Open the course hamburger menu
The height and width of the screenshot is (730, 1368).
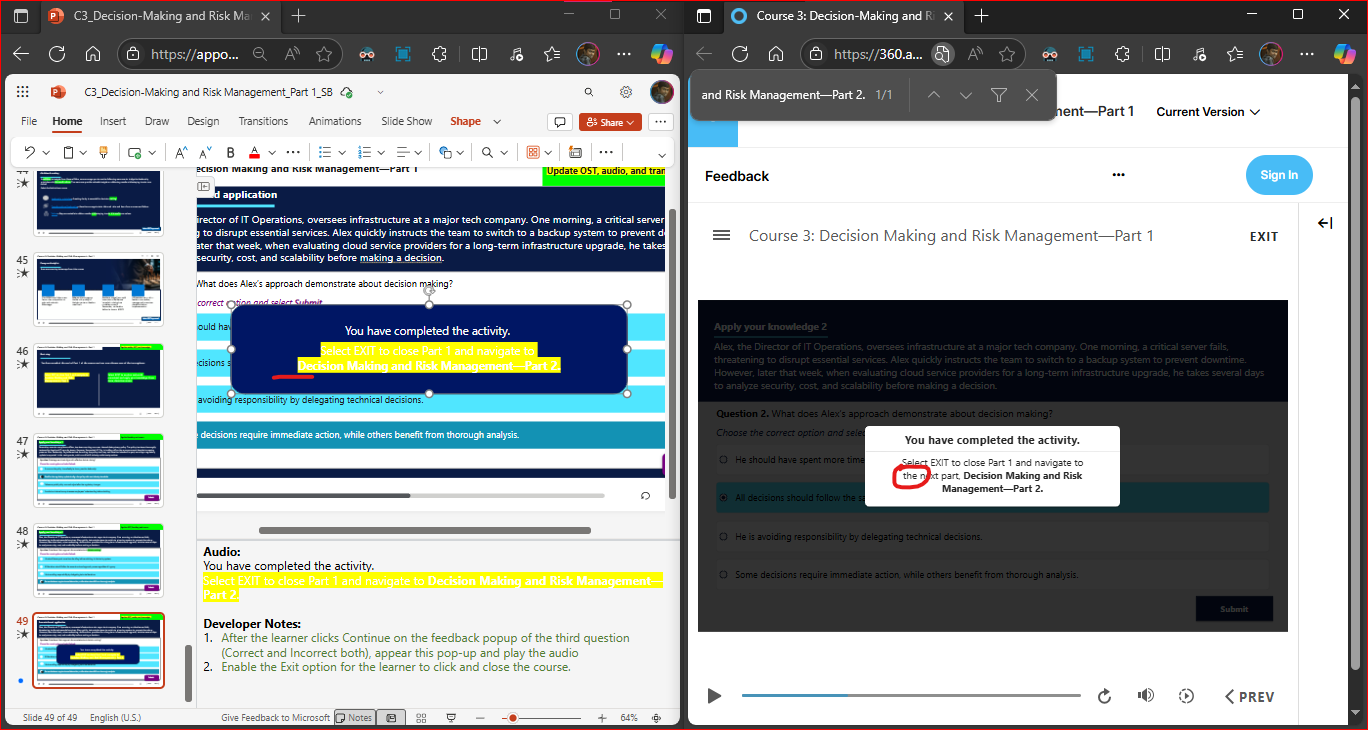pyautogui.click(x=721, y=235)
